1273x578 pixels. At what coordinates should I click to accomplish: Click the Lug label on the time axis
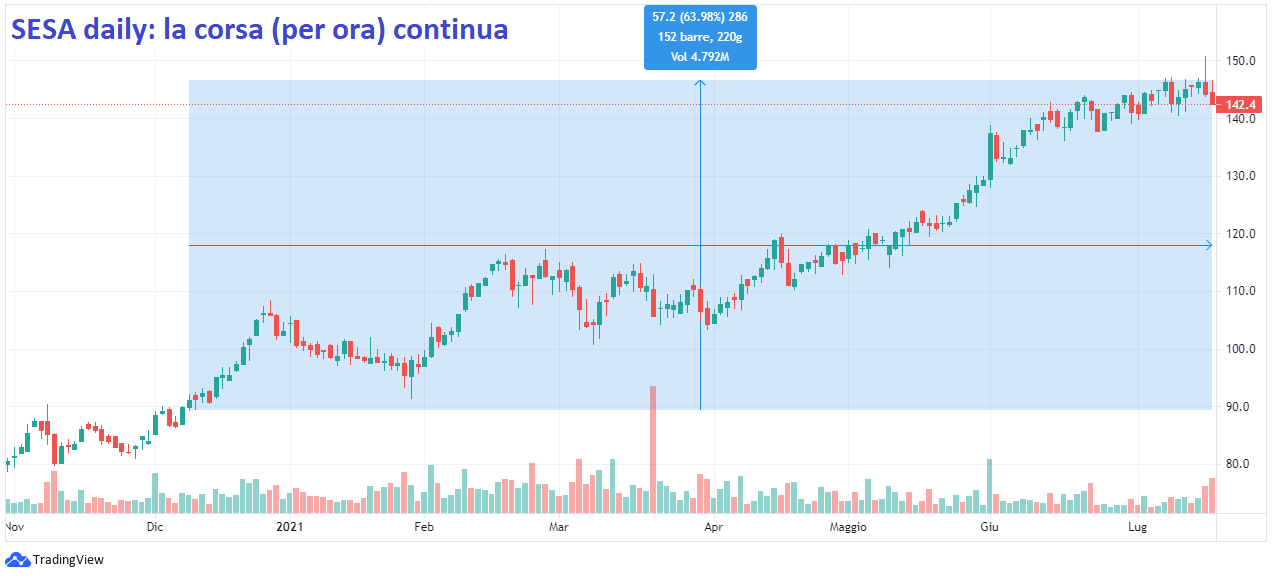pos(1137,526)
